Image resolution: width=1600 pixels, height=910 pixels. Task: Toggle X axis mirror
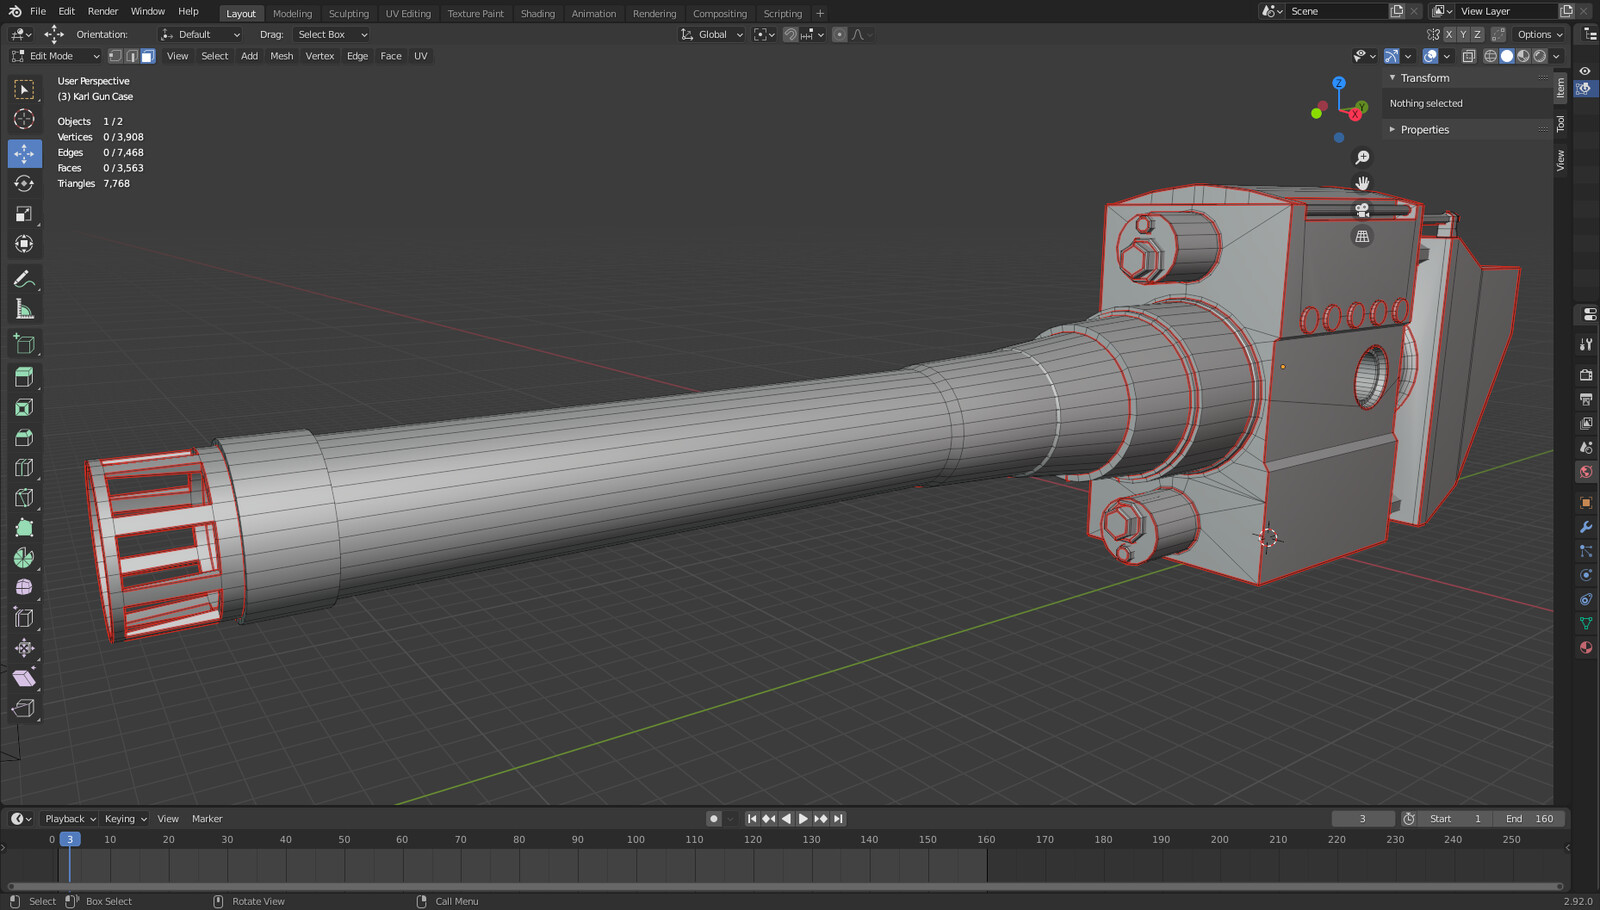1448,34
